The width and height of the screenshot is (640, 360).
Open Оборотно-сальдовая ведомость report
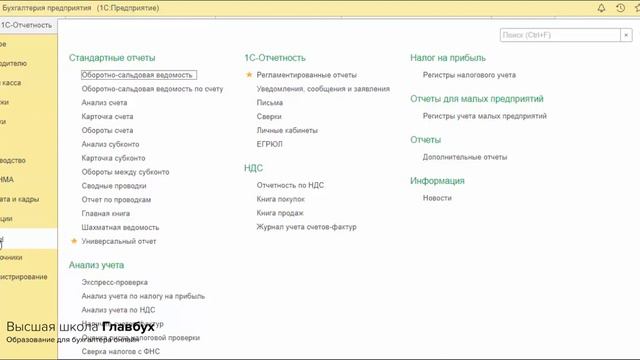pyautogui.click(x=138, y=75)
